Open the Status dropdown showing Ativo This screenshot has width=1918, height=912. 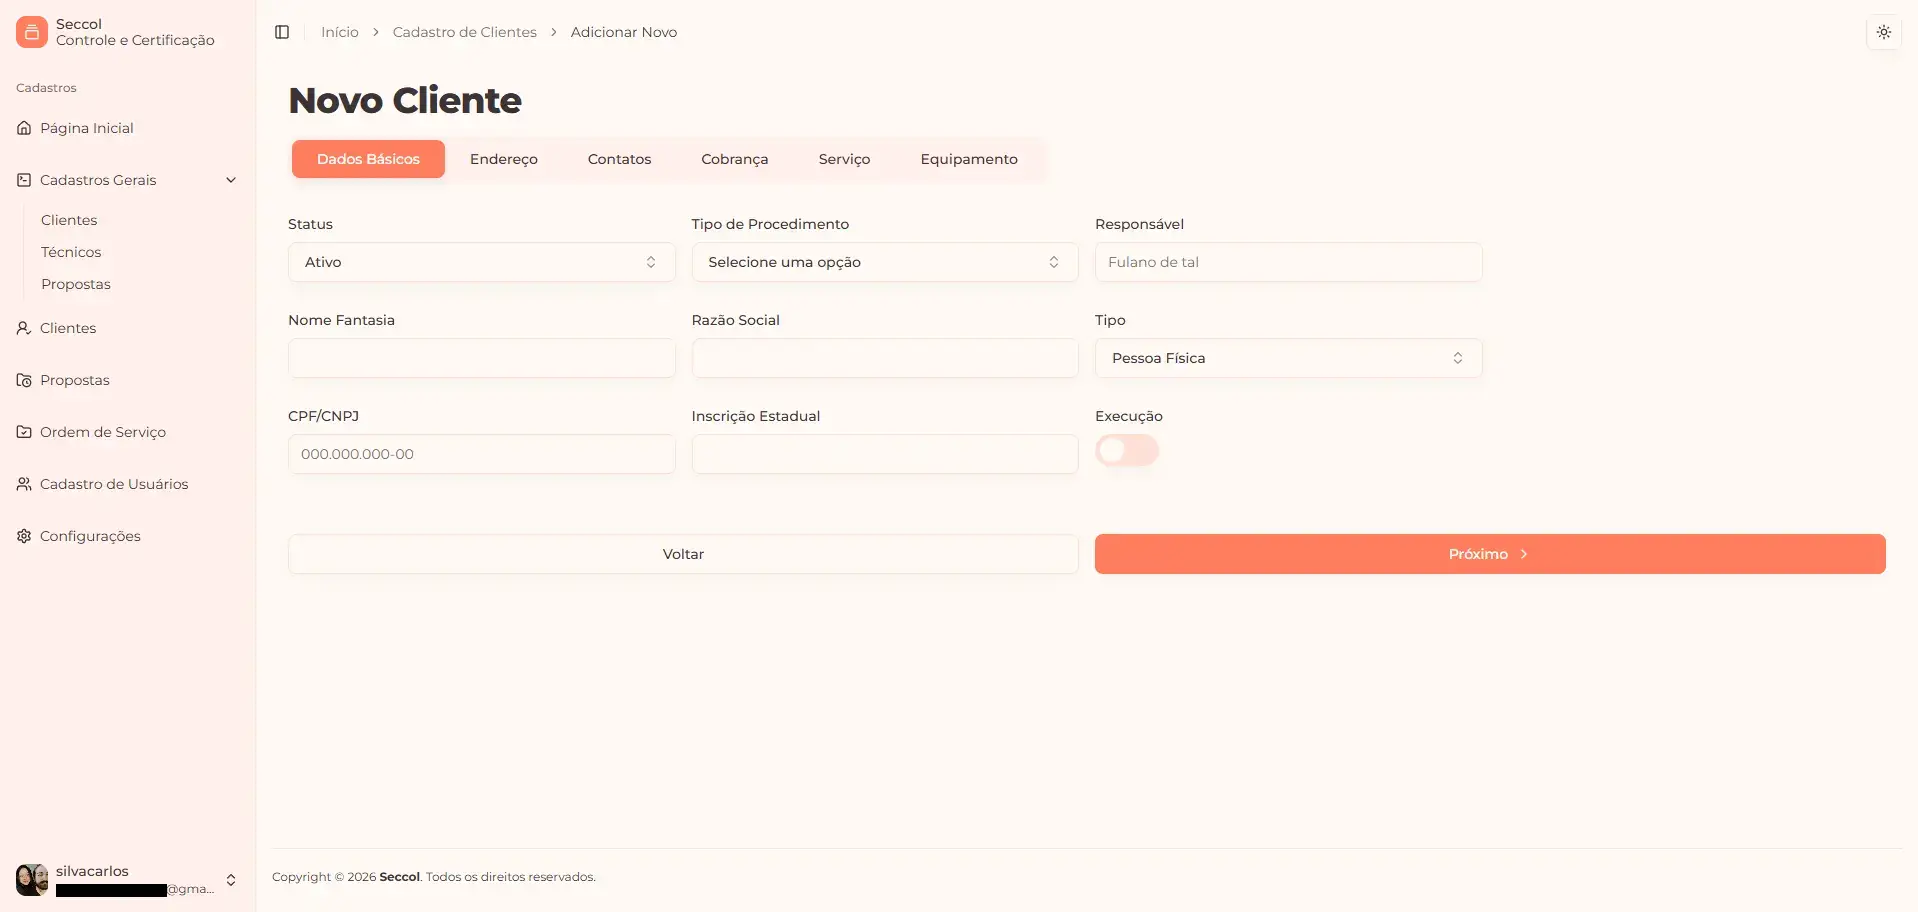pos(481,262)
